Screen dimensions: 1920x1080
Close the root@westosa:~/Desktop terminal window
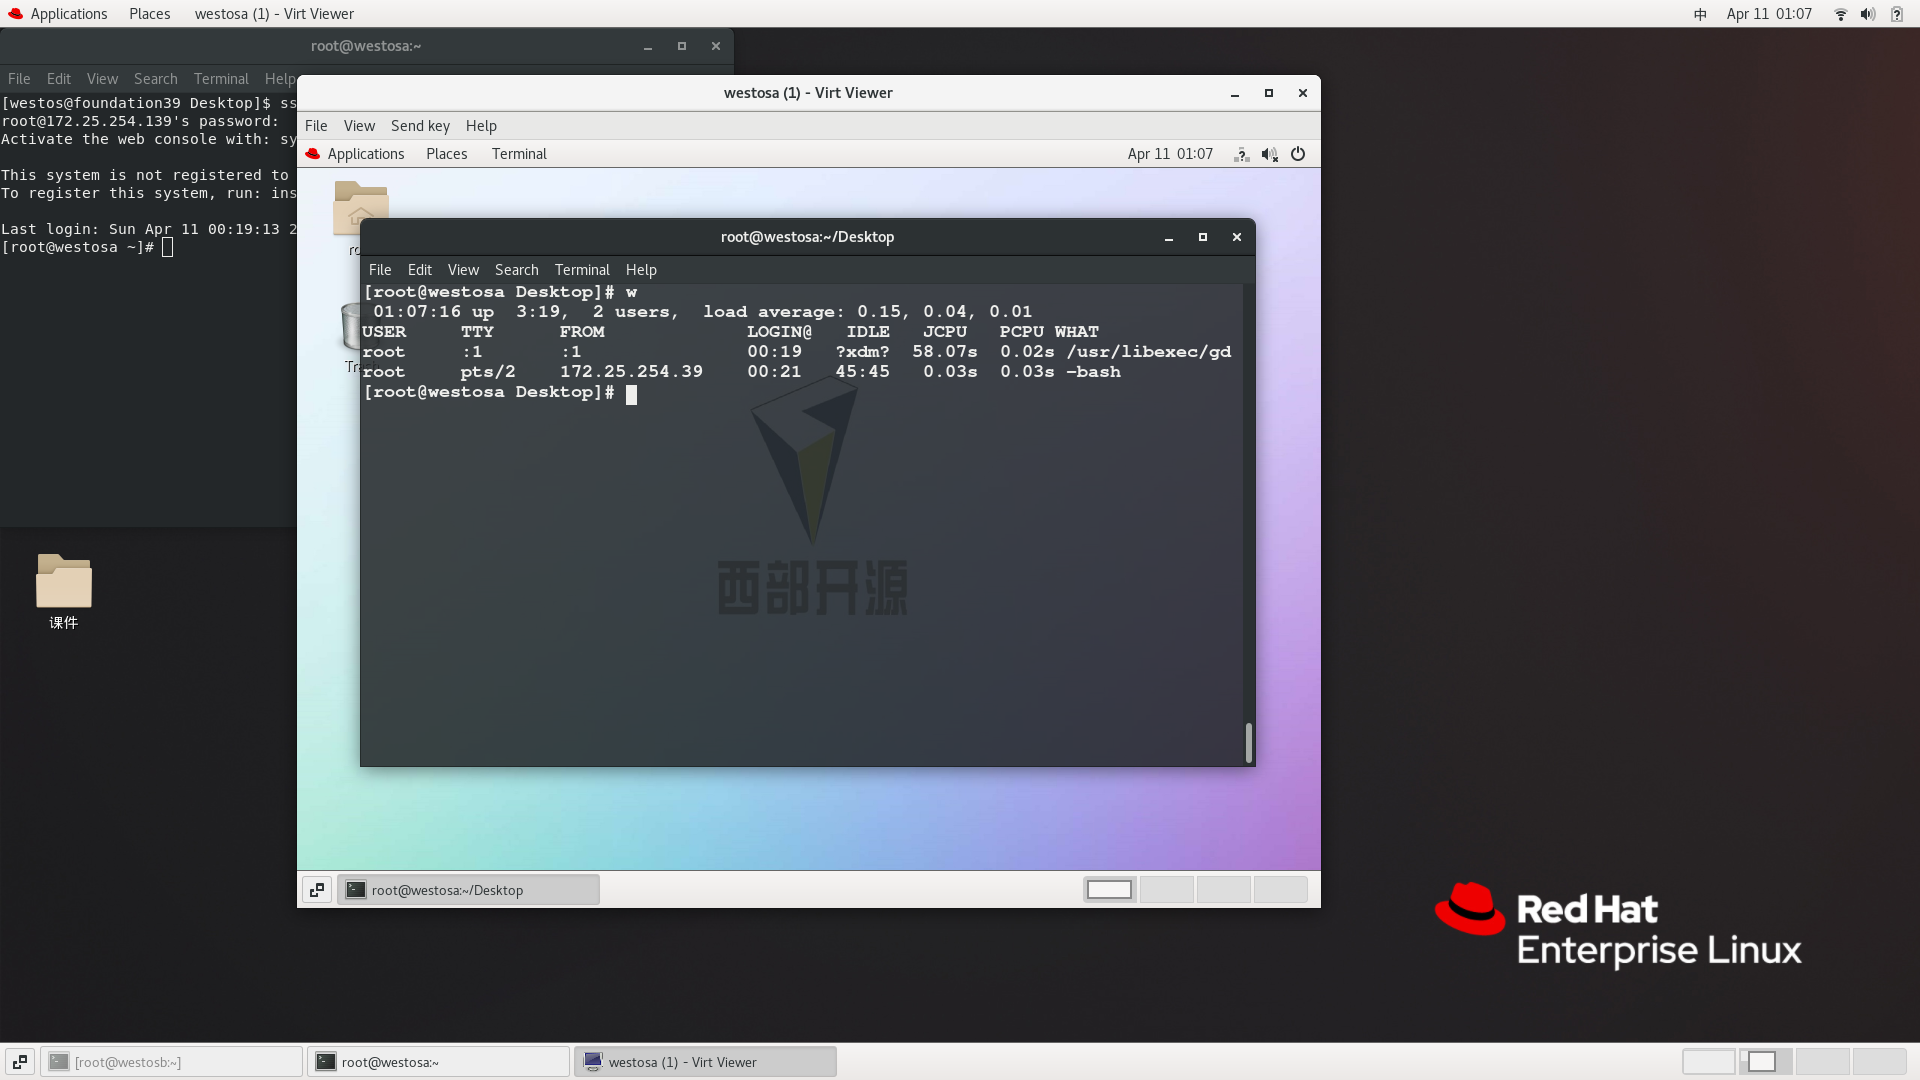[1237, 237]
